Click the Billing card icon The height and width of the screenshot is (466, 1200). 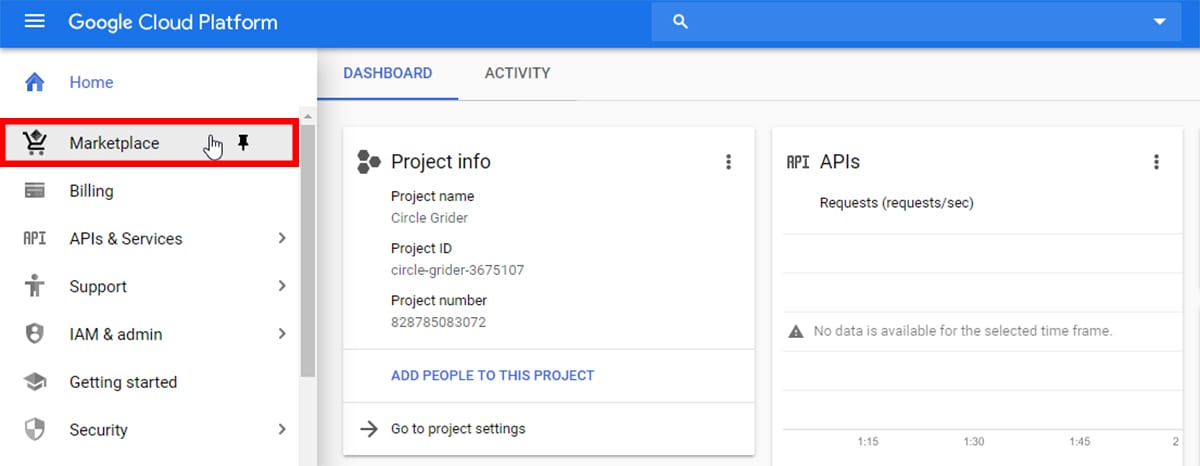coord(35,191)
